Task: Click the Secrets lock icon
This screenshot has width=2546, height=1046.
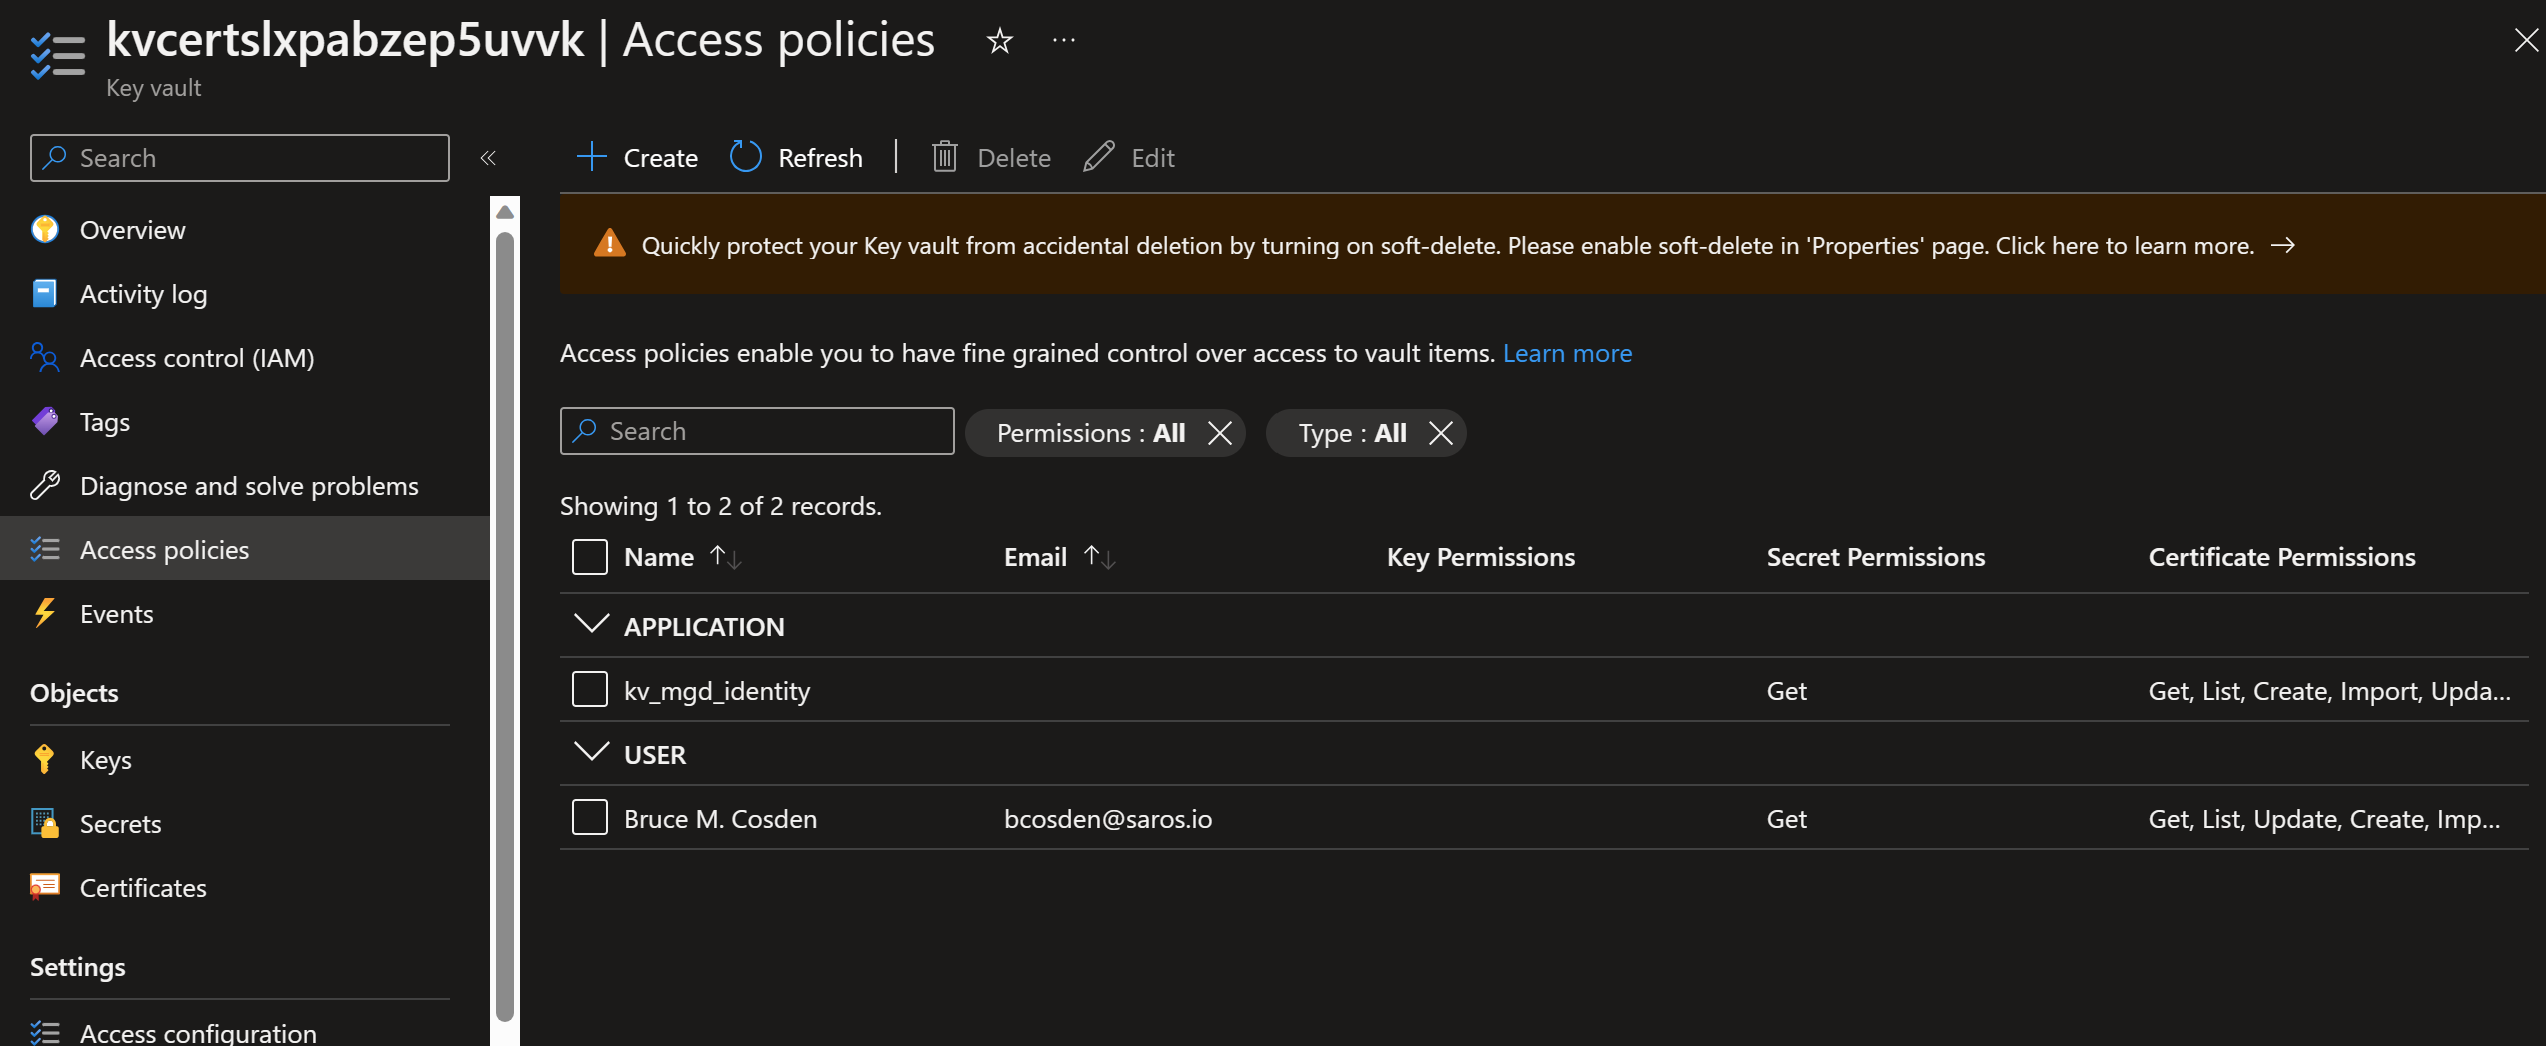Action: point(45,823)
